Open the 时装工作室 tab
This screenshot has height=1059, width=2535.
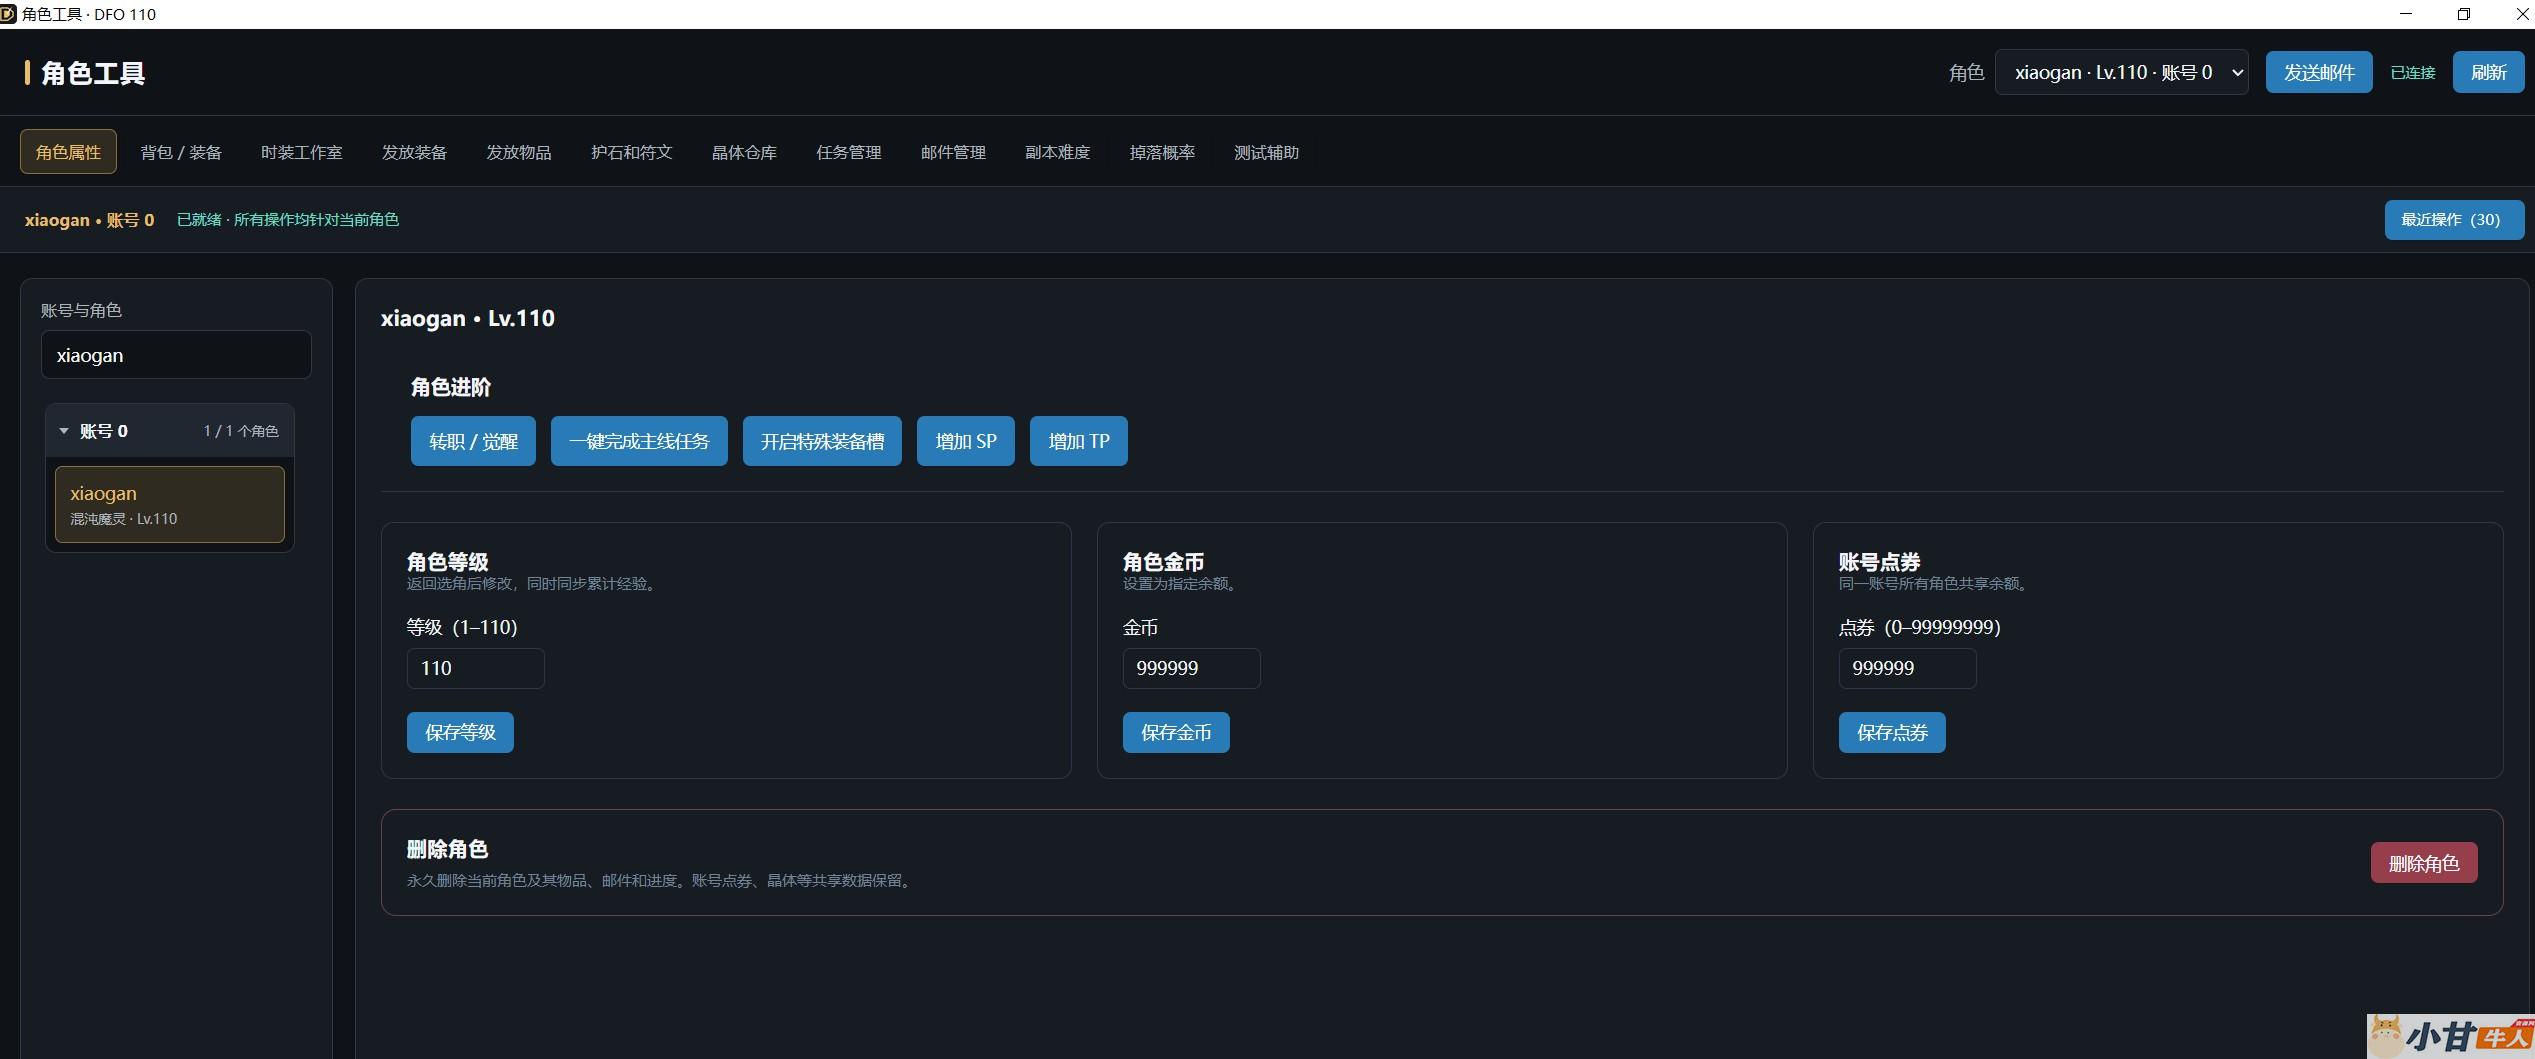(301, 152)
